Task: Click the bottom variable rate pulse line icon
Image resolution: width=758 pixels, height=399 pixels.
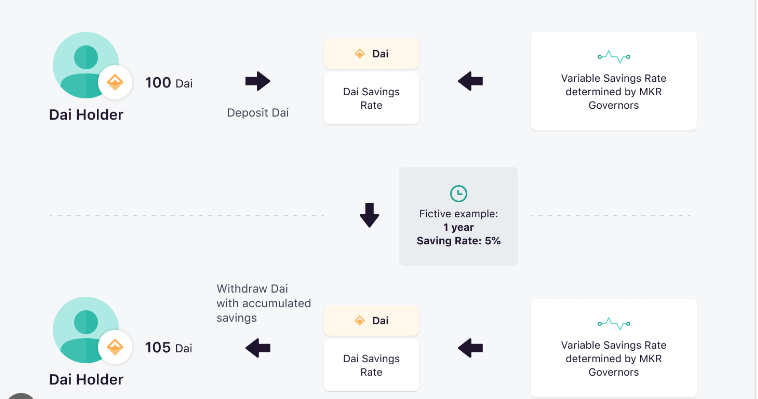Action: click(x=613, y=324)
